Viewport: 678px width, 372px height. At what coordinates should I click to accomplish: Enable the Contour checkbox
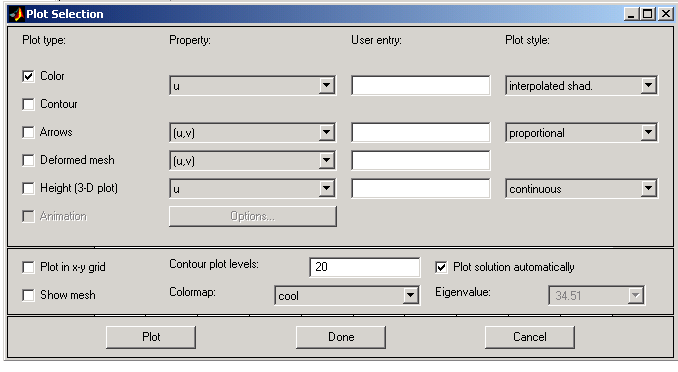[x=28, y=104]
